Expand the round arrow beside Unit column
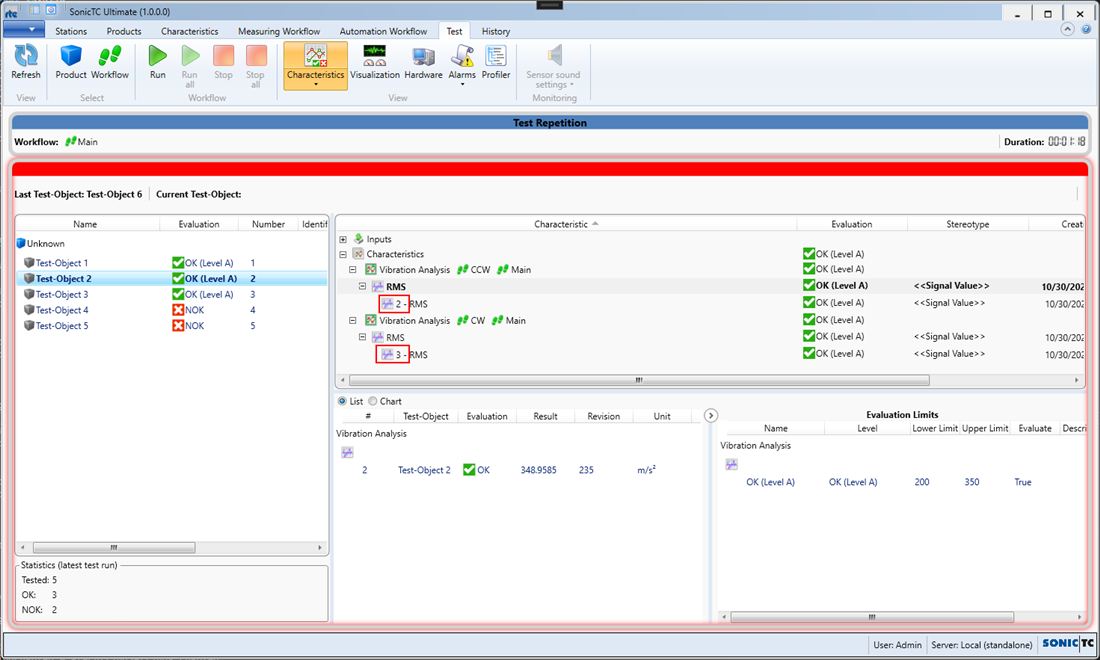The image size is (1100, 660). [x=711, y=415]
